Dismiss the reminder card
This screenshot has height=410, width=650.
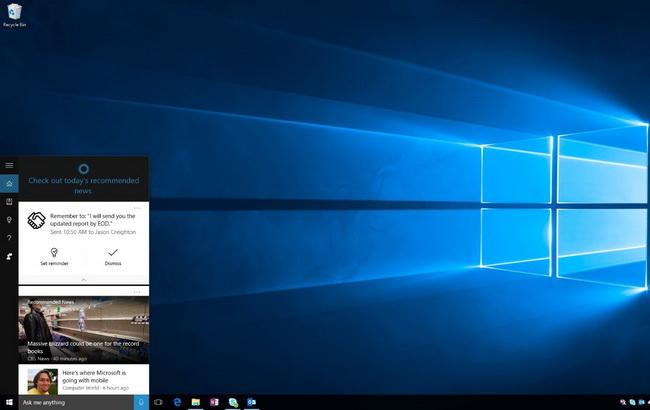point(113,256)
